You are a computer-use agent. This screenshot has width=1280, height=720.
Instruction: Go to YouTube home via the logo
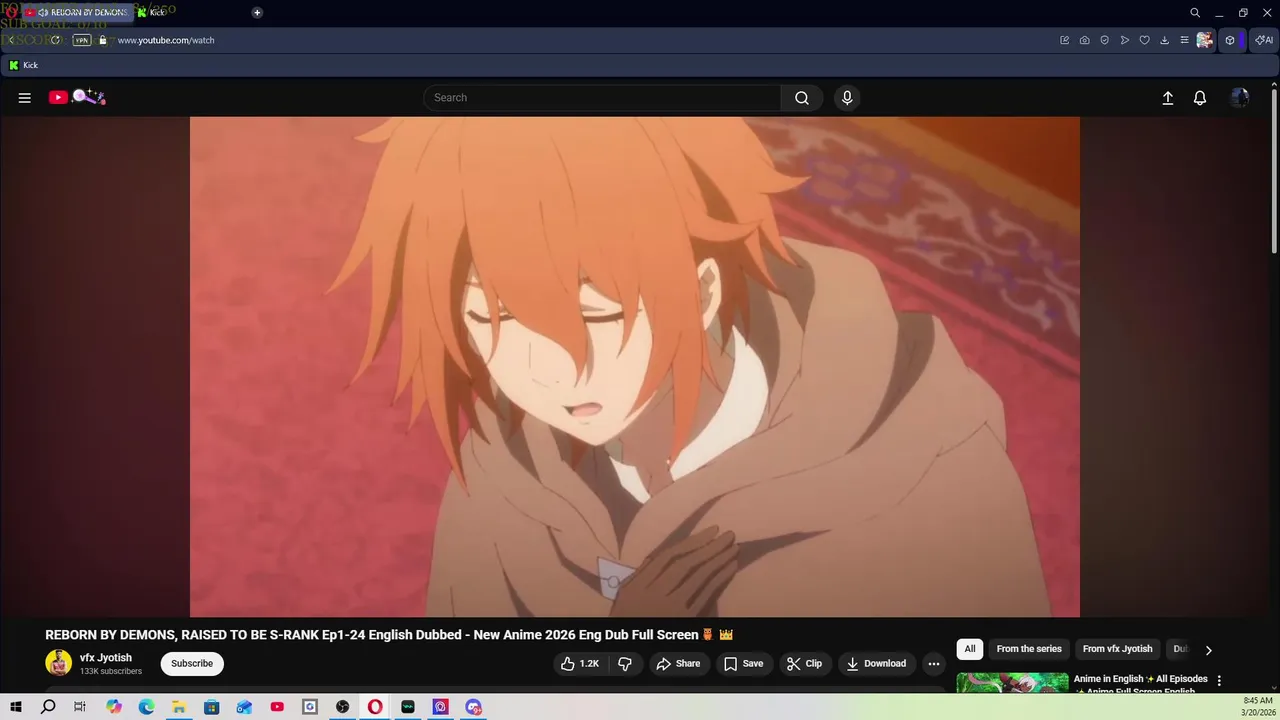(x=77, y=97)
